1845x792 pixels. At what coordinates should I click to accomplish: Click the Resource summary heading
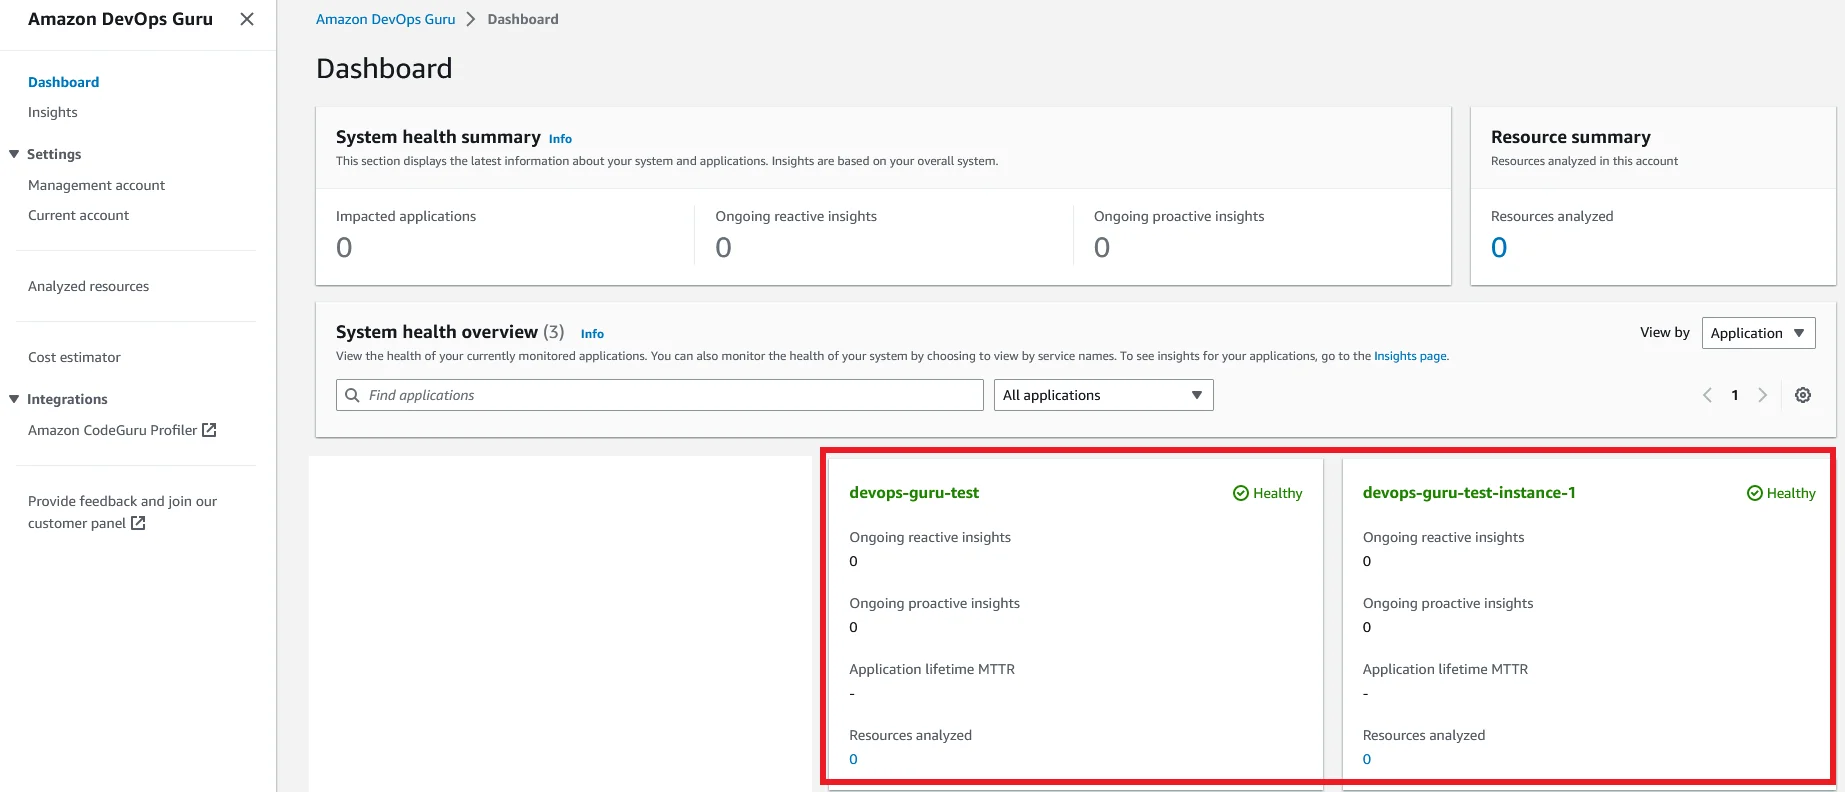tap(1571, 137)
